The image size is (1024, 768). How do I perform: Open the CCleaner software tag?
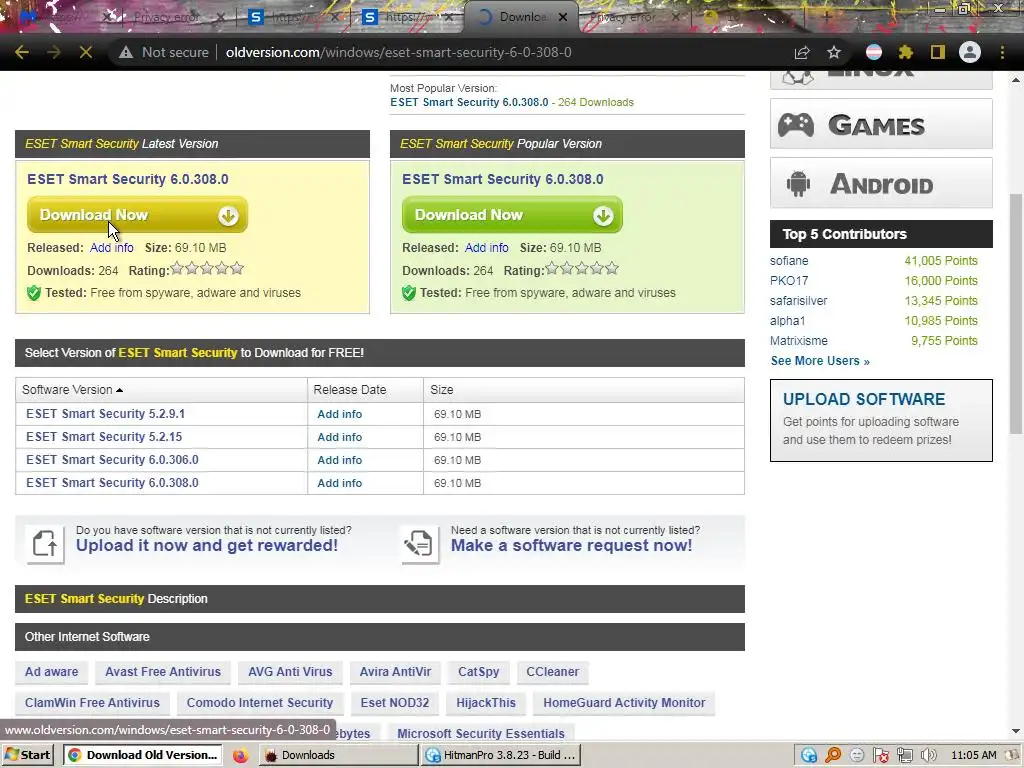[552, 672]
